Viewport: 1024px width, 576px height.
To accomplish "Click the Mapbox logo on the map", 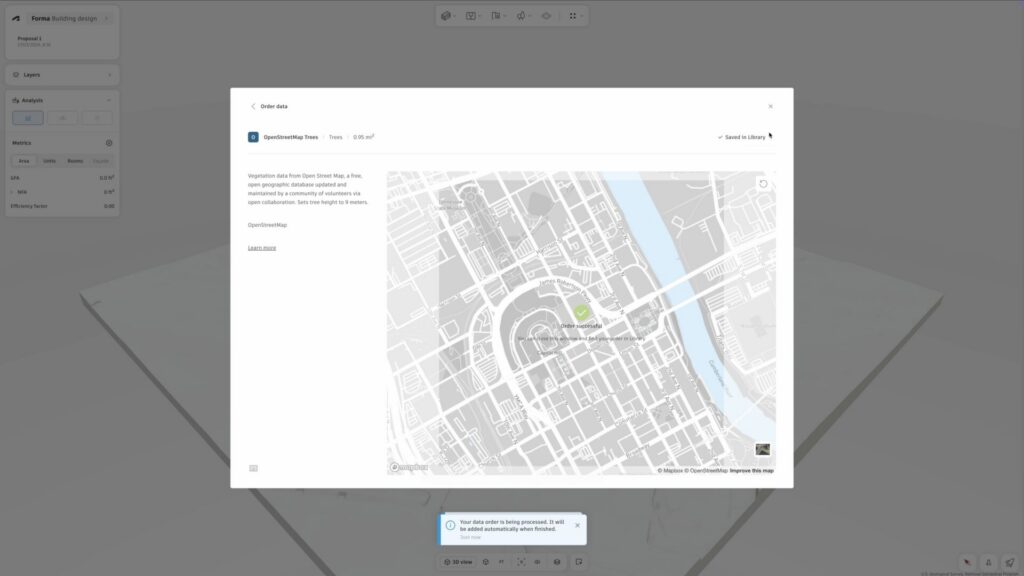I will point(409,467).
